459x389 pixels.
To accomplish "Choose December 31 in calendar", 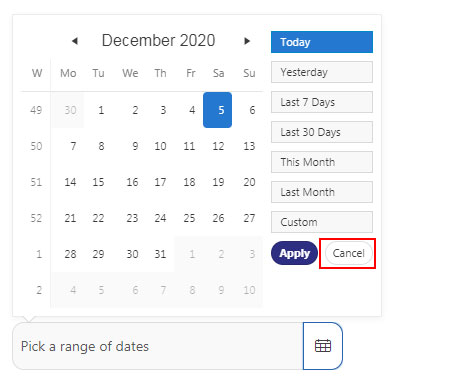I will click(x=160, y=254).
